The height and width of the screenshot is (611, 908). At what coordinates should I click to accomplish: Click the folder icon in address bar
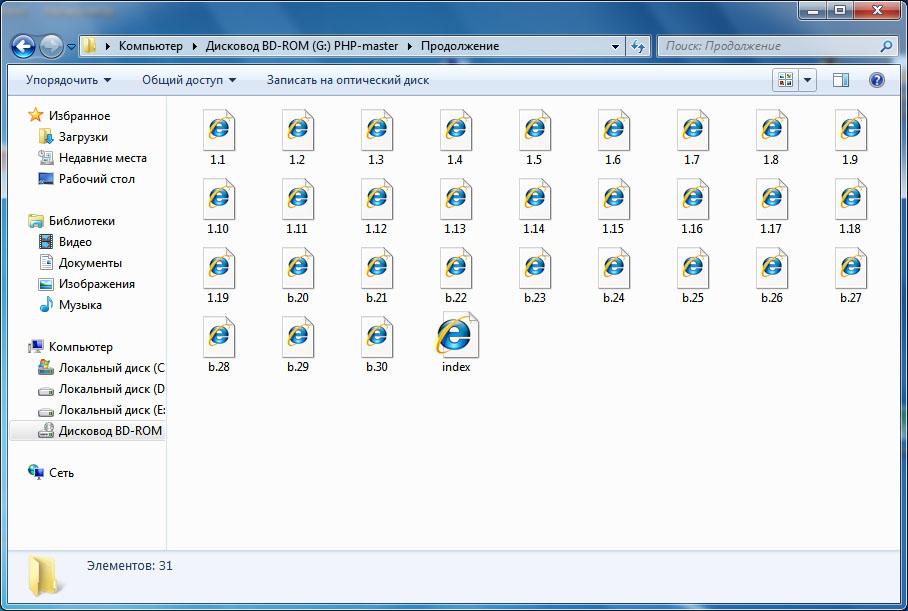(89, 46)
